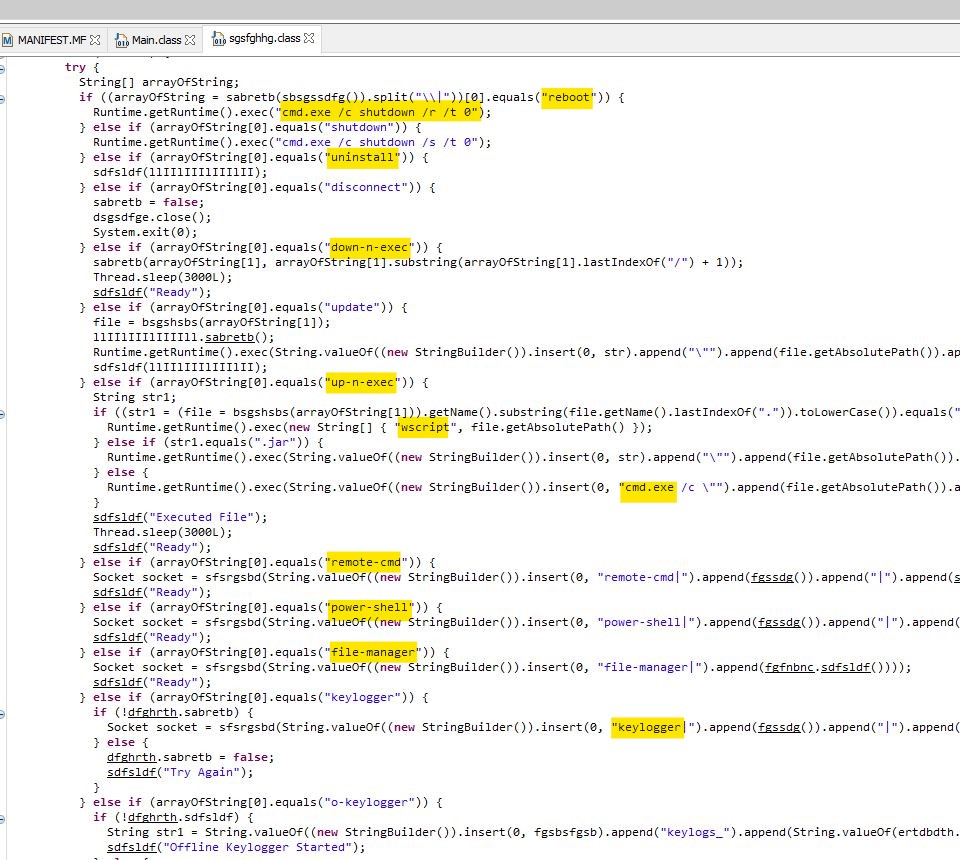Image resolution: width=960 pixels, height=860 pixels.
Task: Collapse the fold marker beside the try line
Action: coord(2,68)
